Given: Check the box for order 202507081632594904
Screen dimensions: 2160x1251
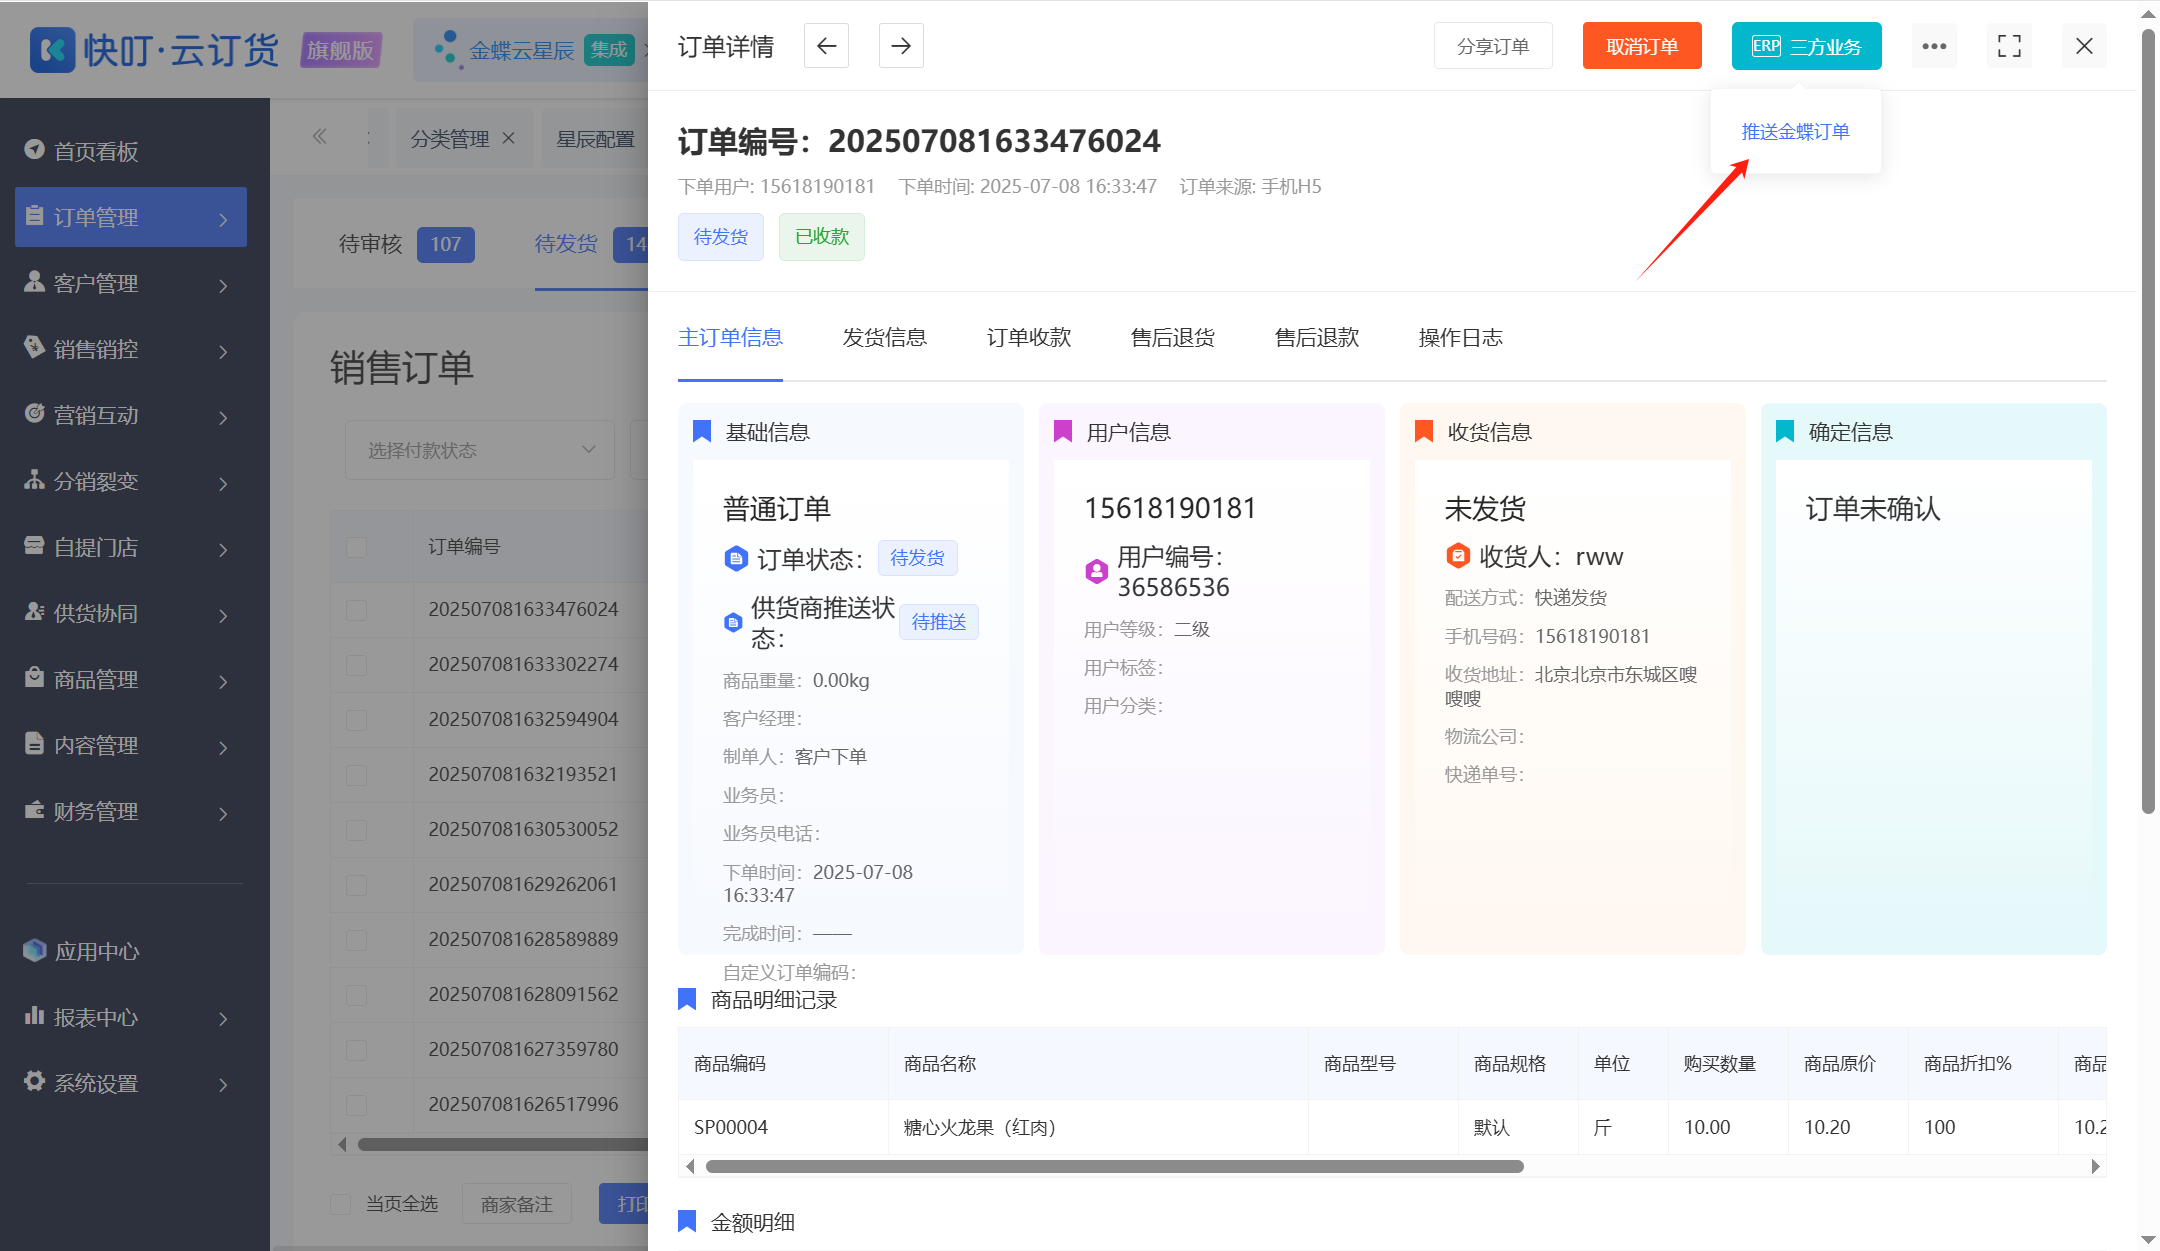Looking at the screenshot, I should click(x=357, y=720).
